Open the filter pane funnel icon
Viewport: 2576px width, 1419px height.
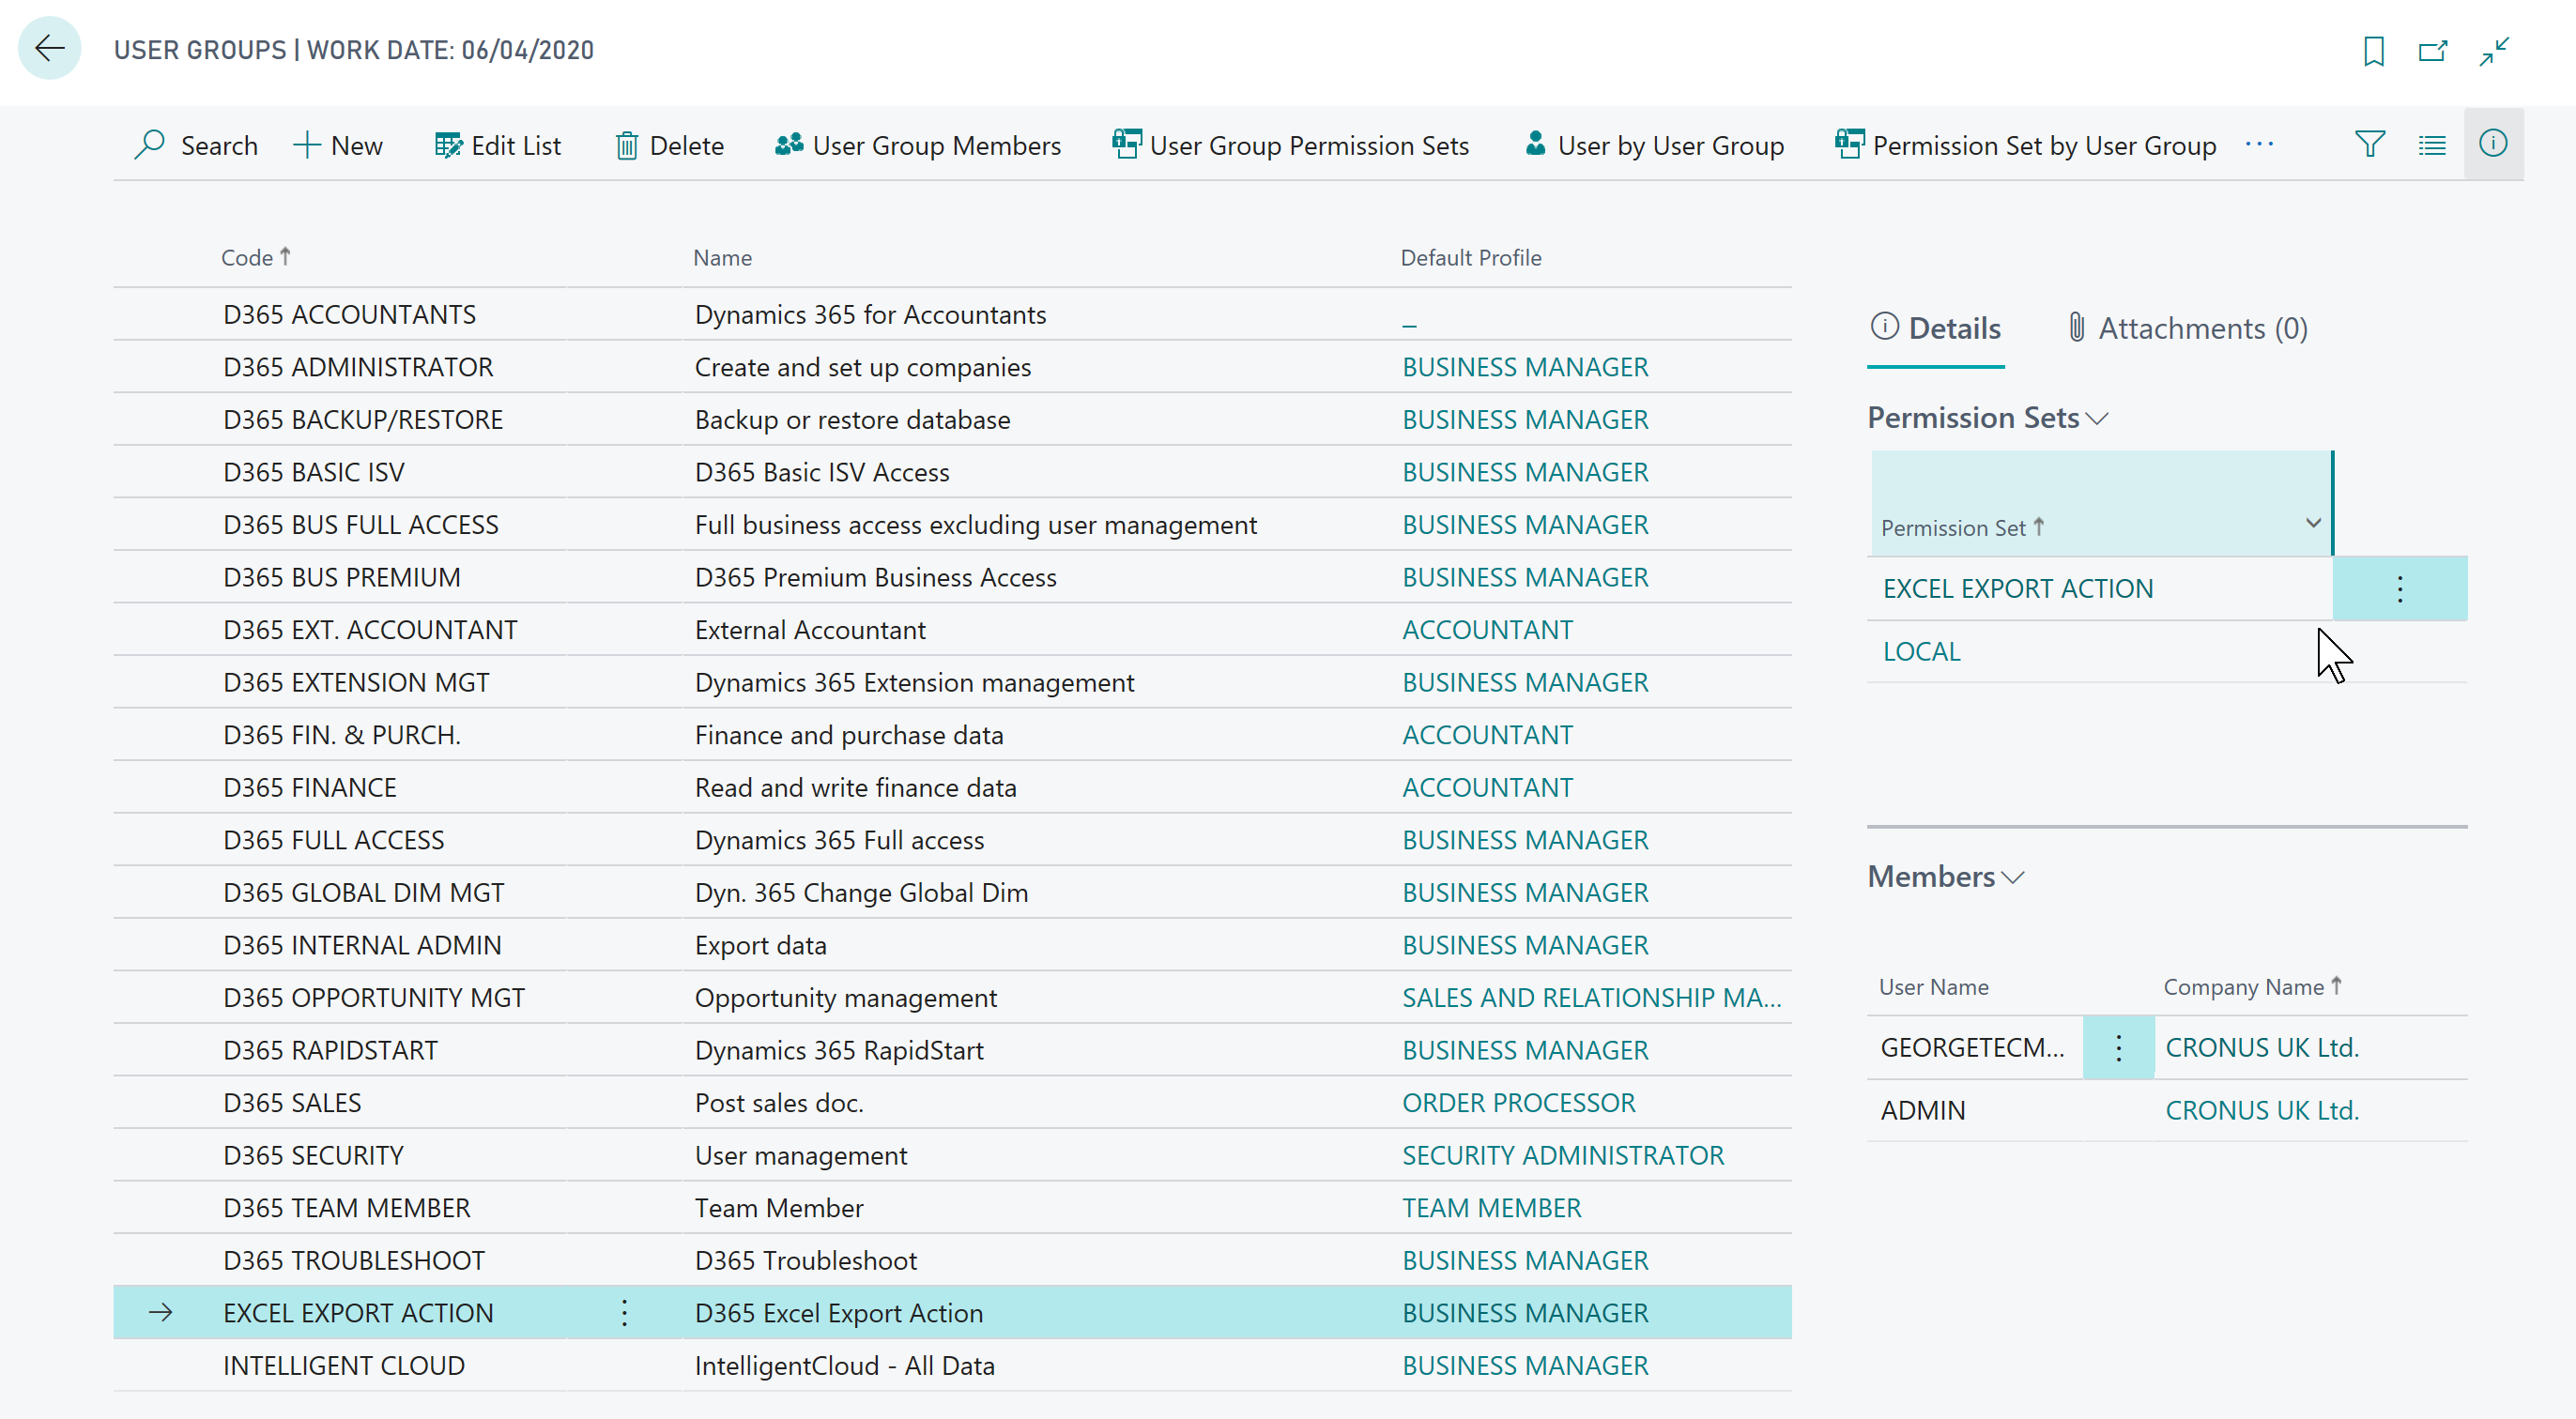coord(2369,145)
